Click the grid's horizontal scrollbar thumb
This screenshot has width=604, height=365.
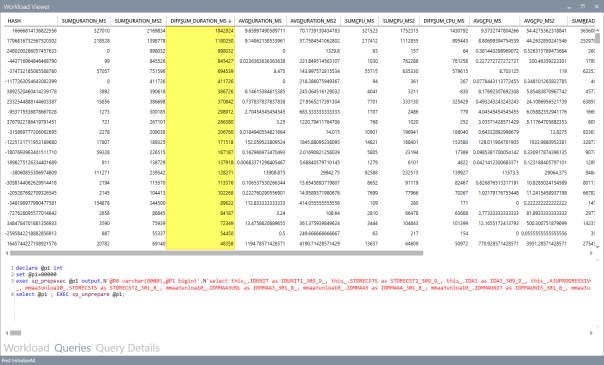216,253
